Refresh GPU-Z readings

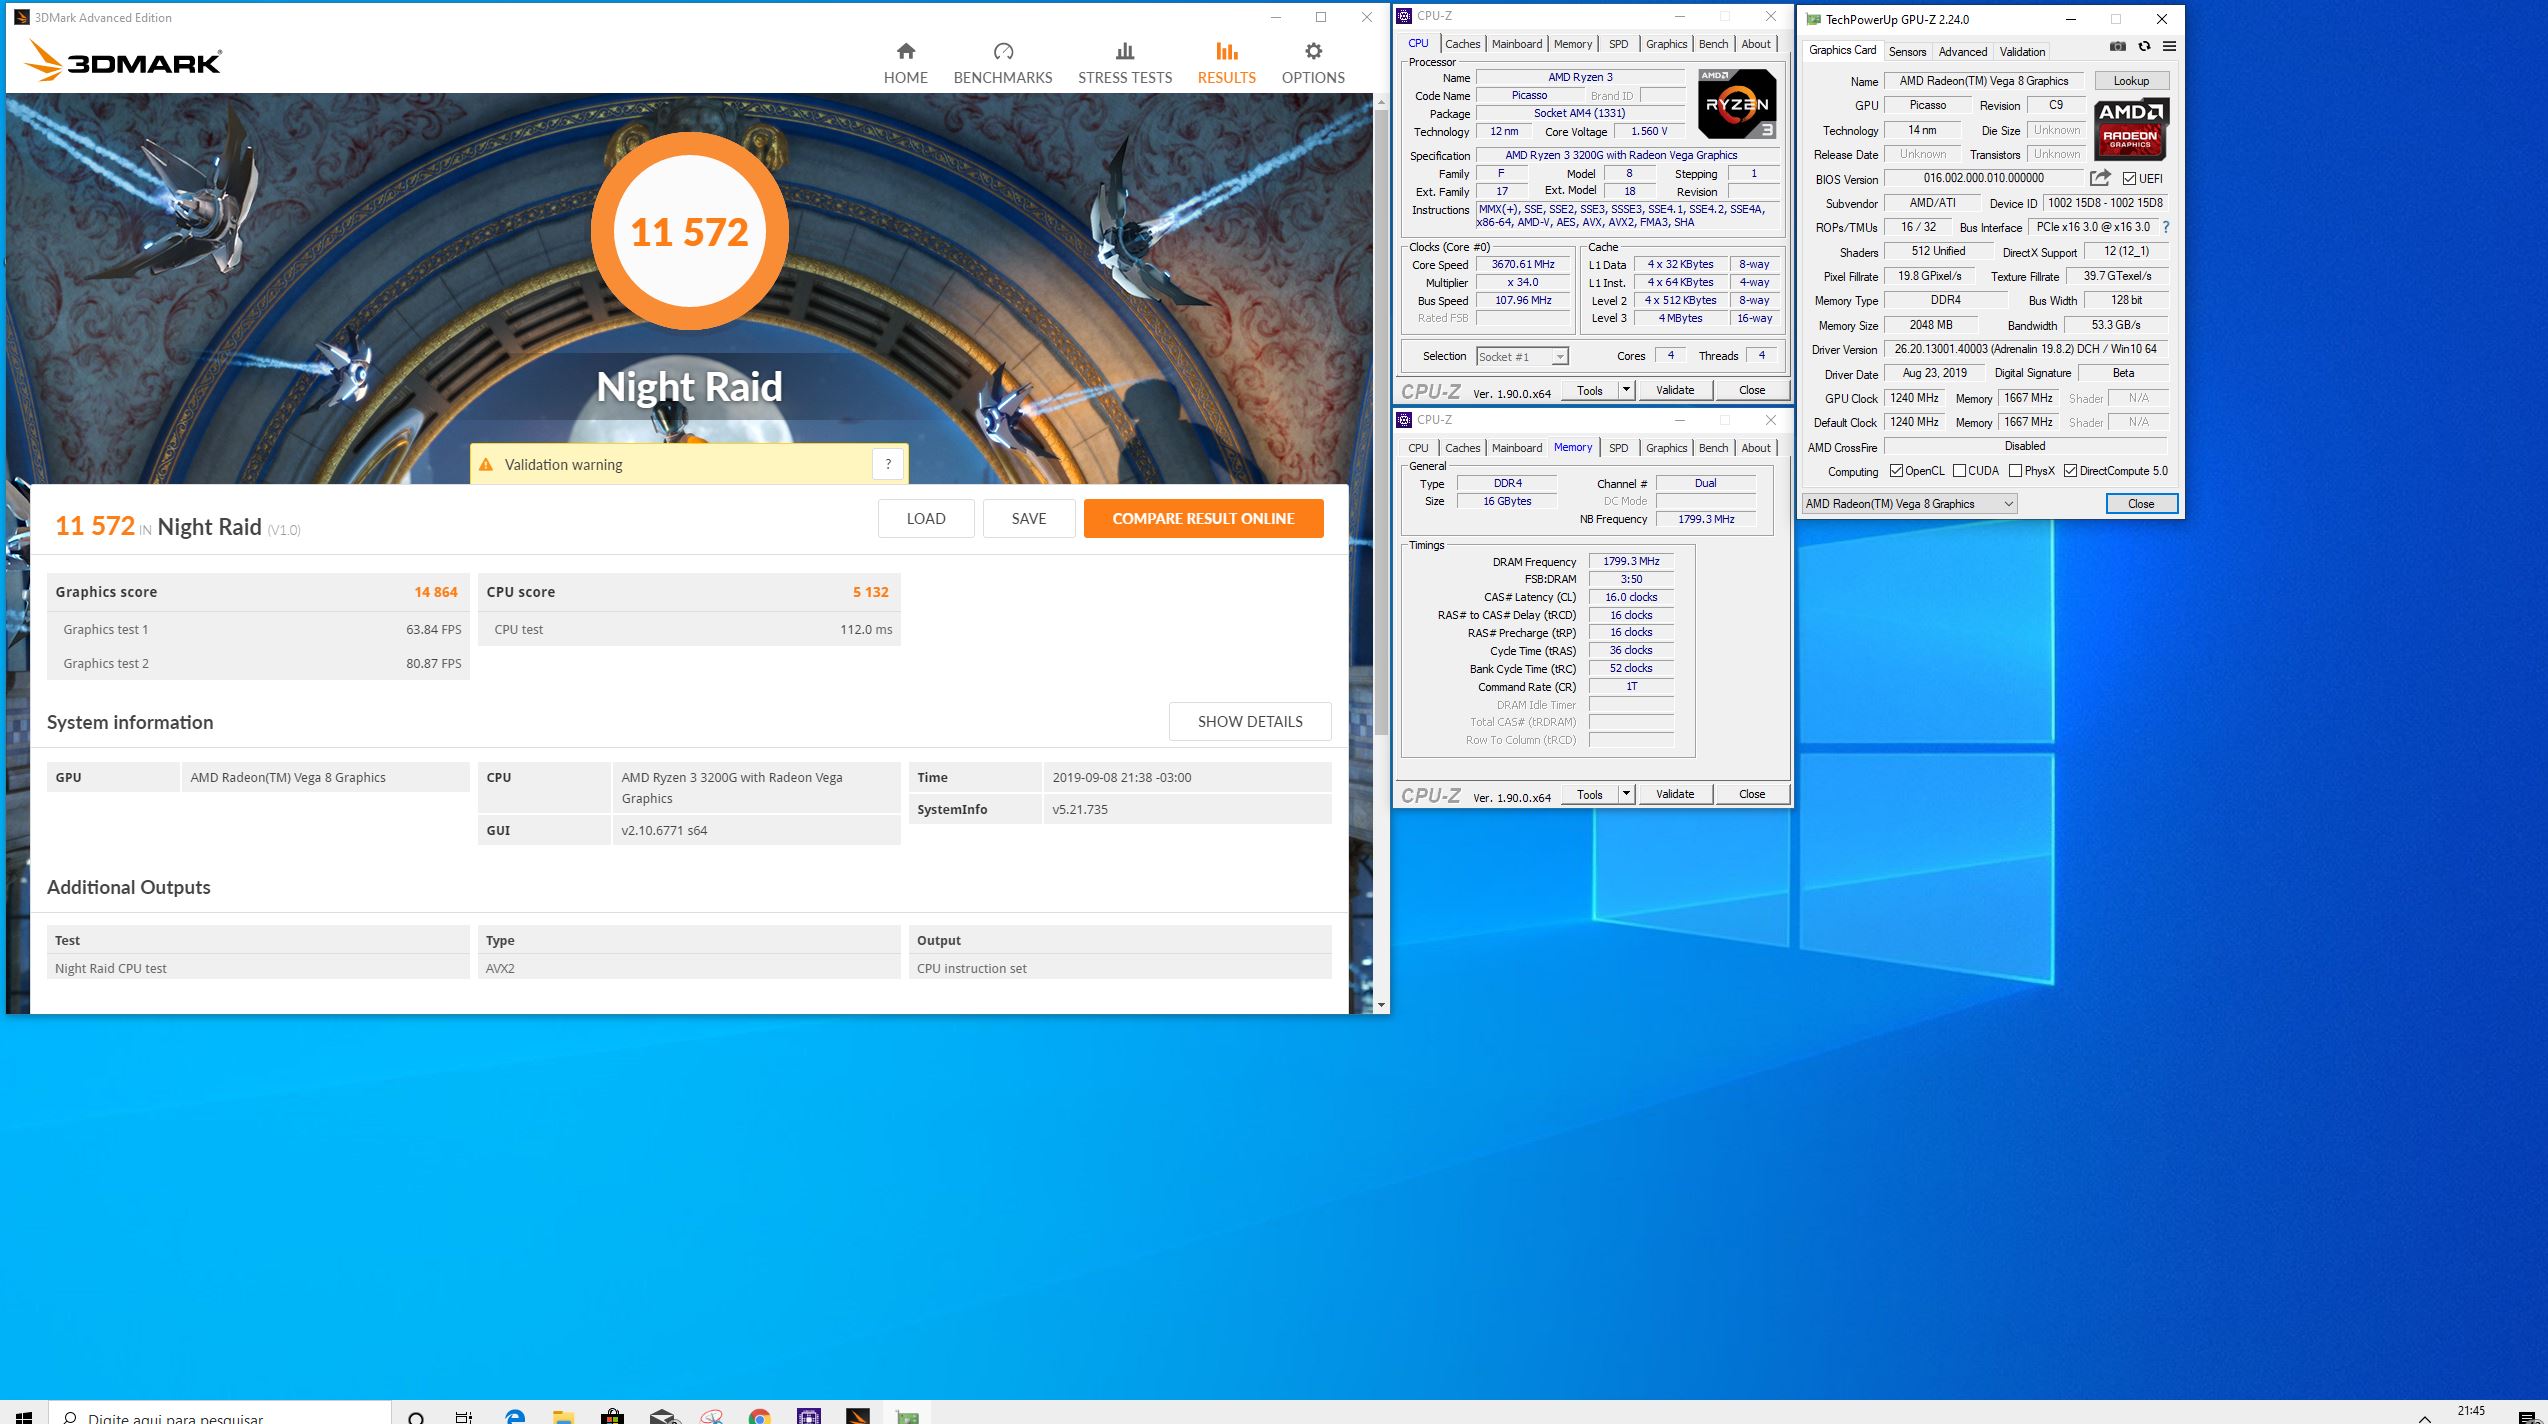tap(2144, 47)
